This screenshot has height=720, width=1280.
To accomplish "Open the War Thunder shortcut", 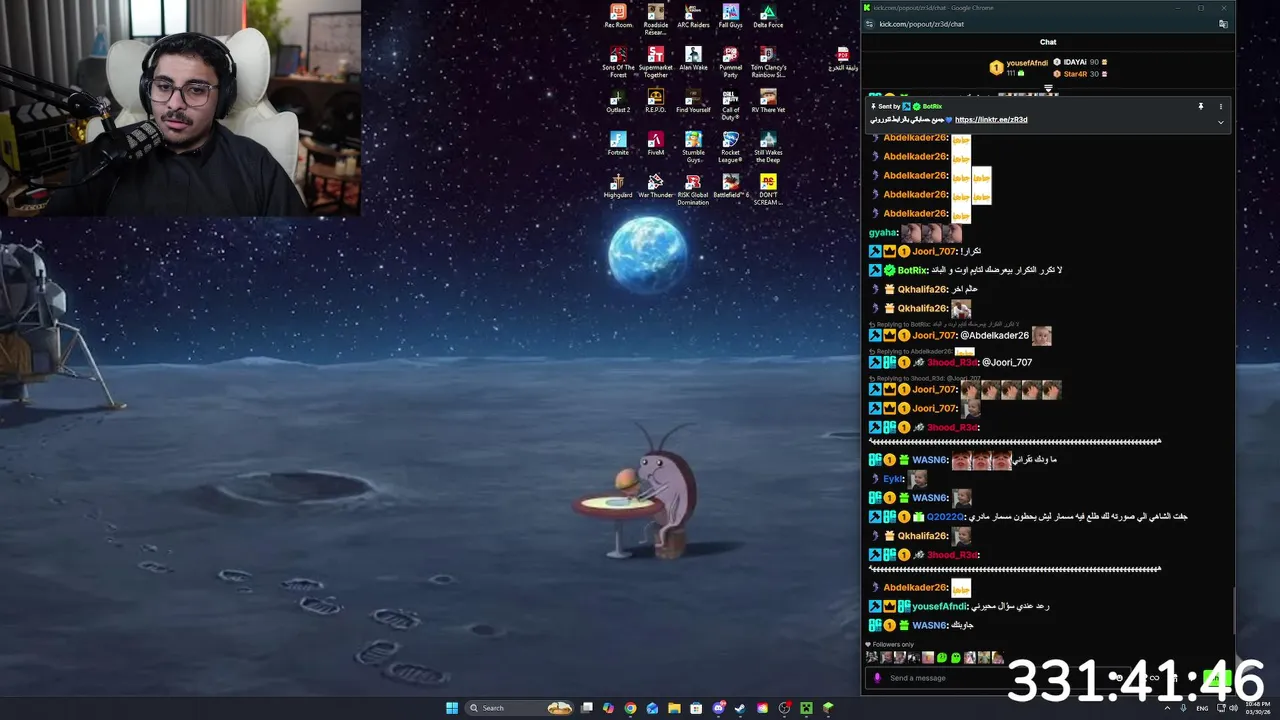I will [656, 185].
